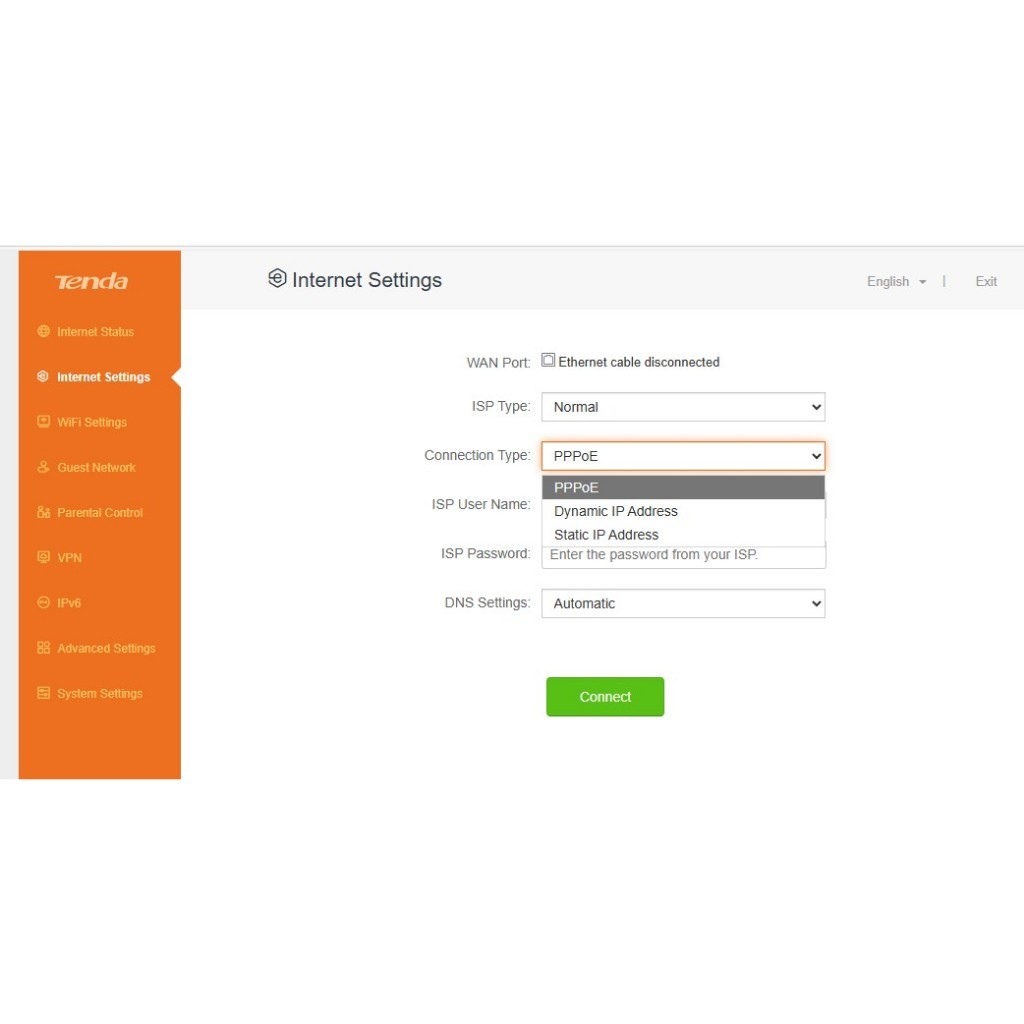This screenshot has height=1024, width=1024.
Task: Select the PPPoE option in list
Action: [x=577, y=487]
